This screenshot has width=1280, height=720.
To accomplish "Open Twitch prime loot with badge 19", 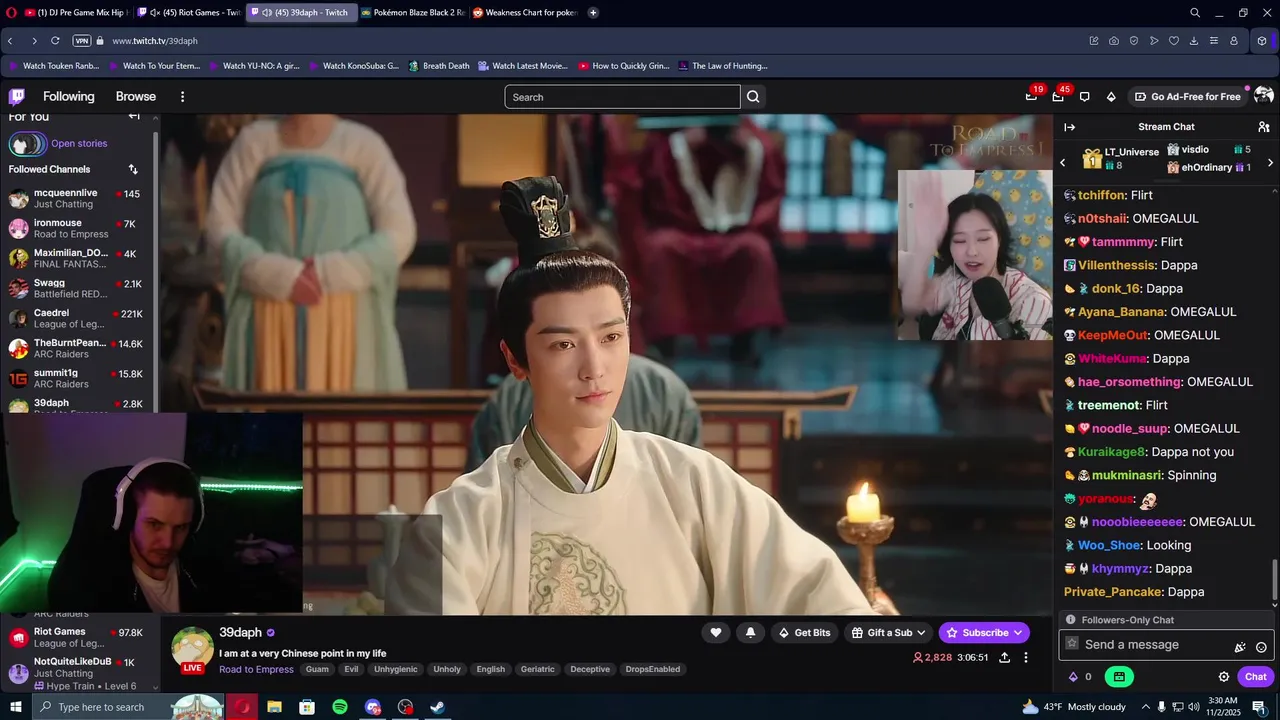I will (1031, 97).
